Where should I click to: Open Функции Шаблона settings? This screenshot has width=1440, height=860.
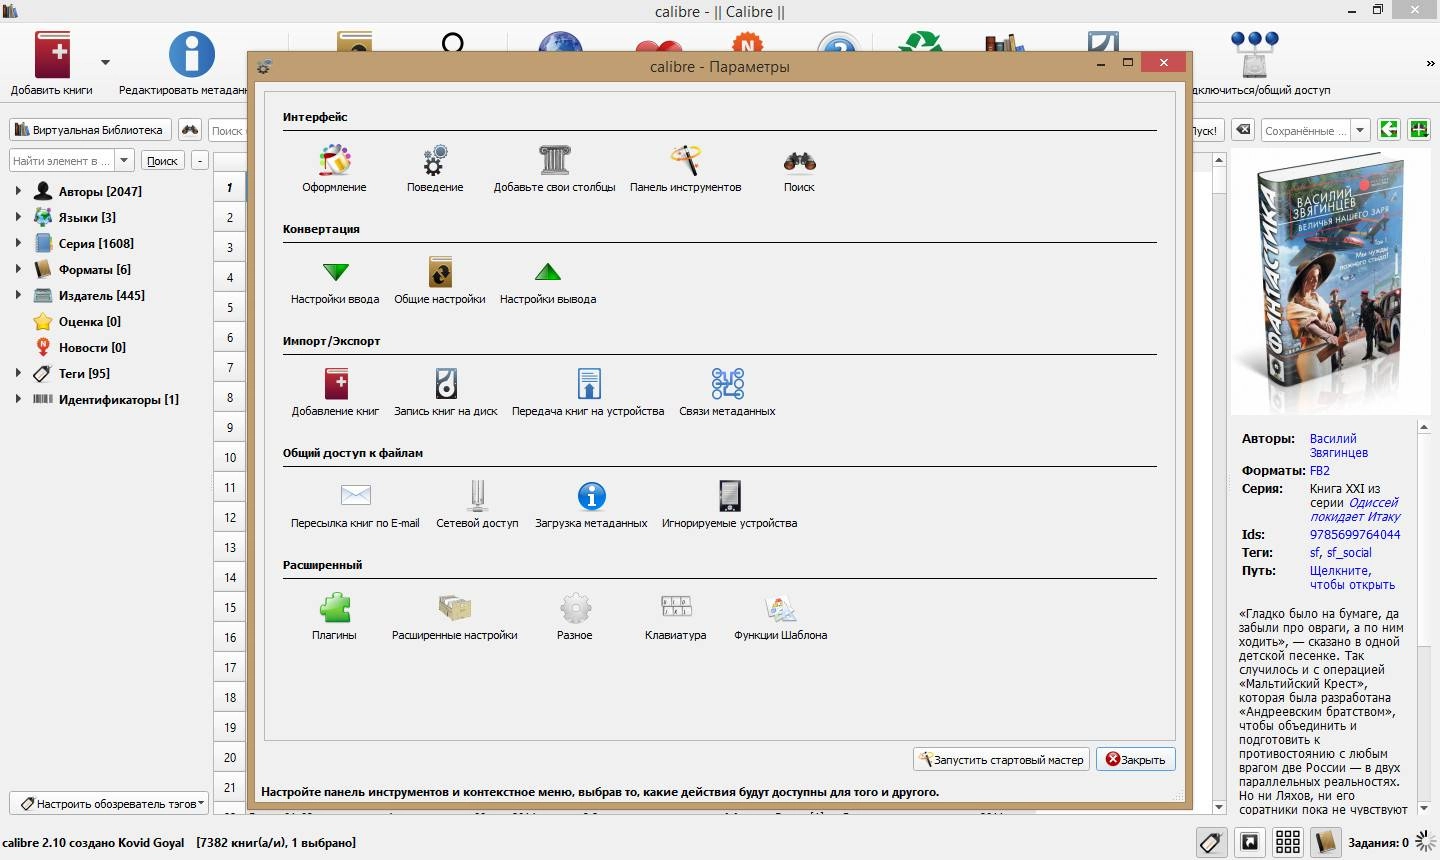780,617
